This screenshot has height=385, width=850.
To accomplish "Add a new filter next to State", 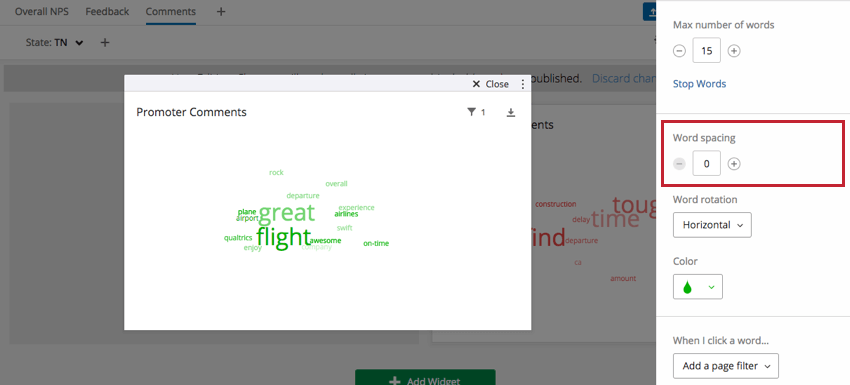I will click(105, 42).
